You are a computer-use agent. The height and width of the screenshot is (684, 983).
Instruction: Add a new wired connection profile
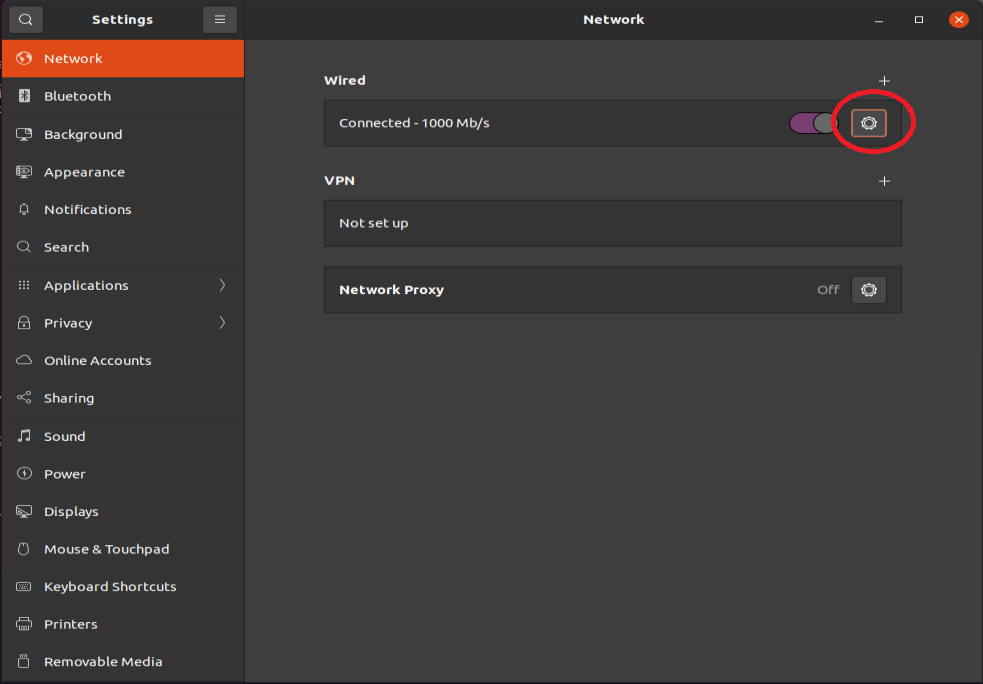coord(884,81)
